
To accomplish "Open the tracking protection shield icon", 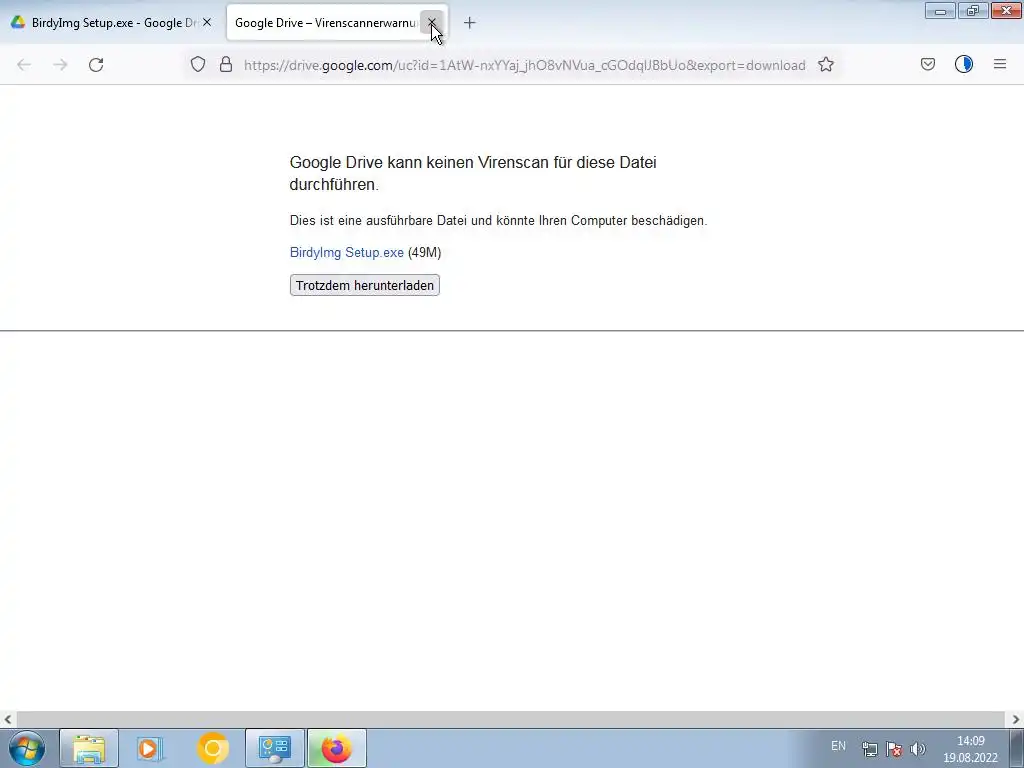I will [198, 65].
